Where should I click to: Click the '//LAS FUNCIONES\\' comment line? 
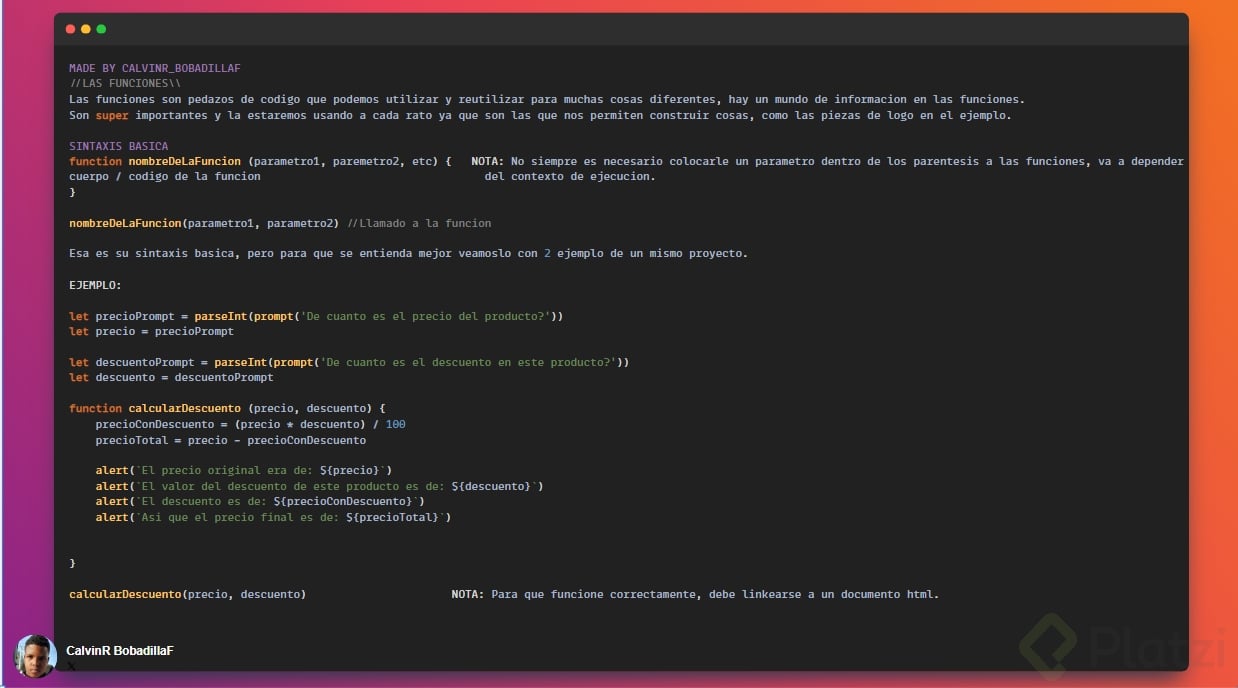point(125,84)
